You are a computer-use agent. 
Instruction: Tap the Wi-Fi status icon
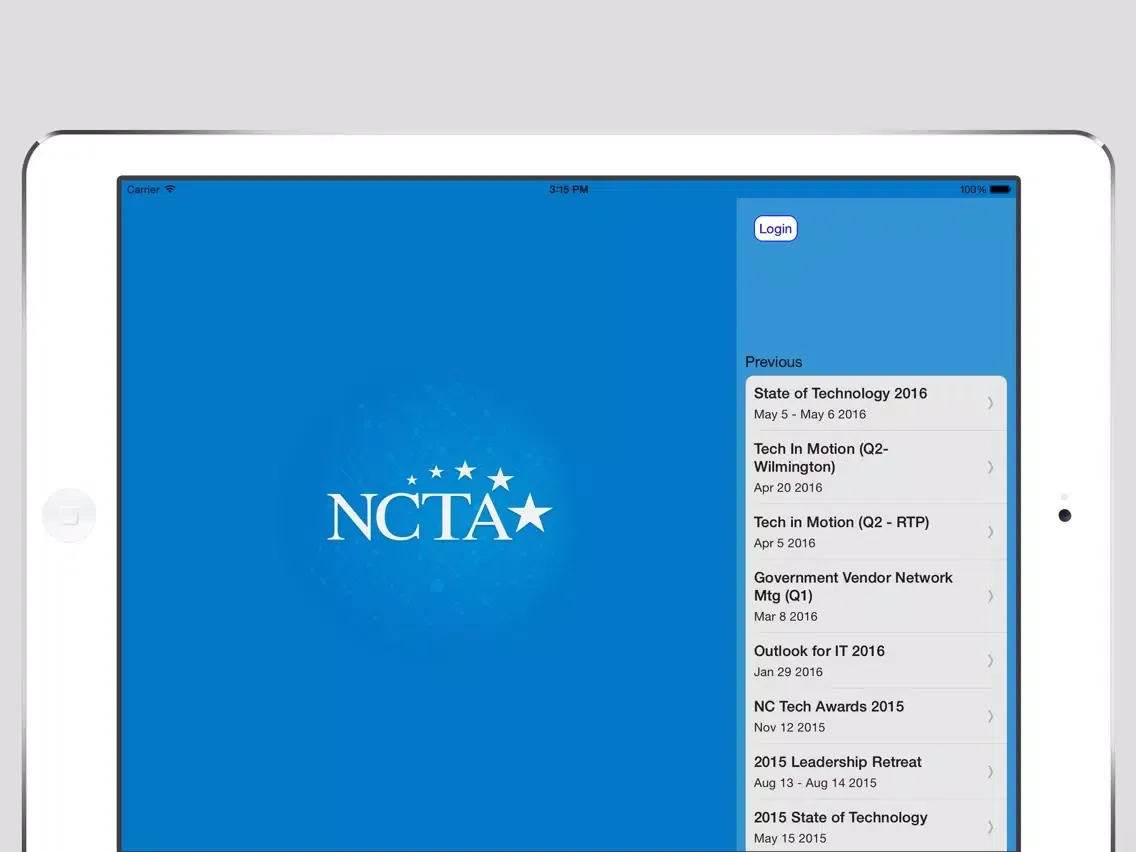170,189
